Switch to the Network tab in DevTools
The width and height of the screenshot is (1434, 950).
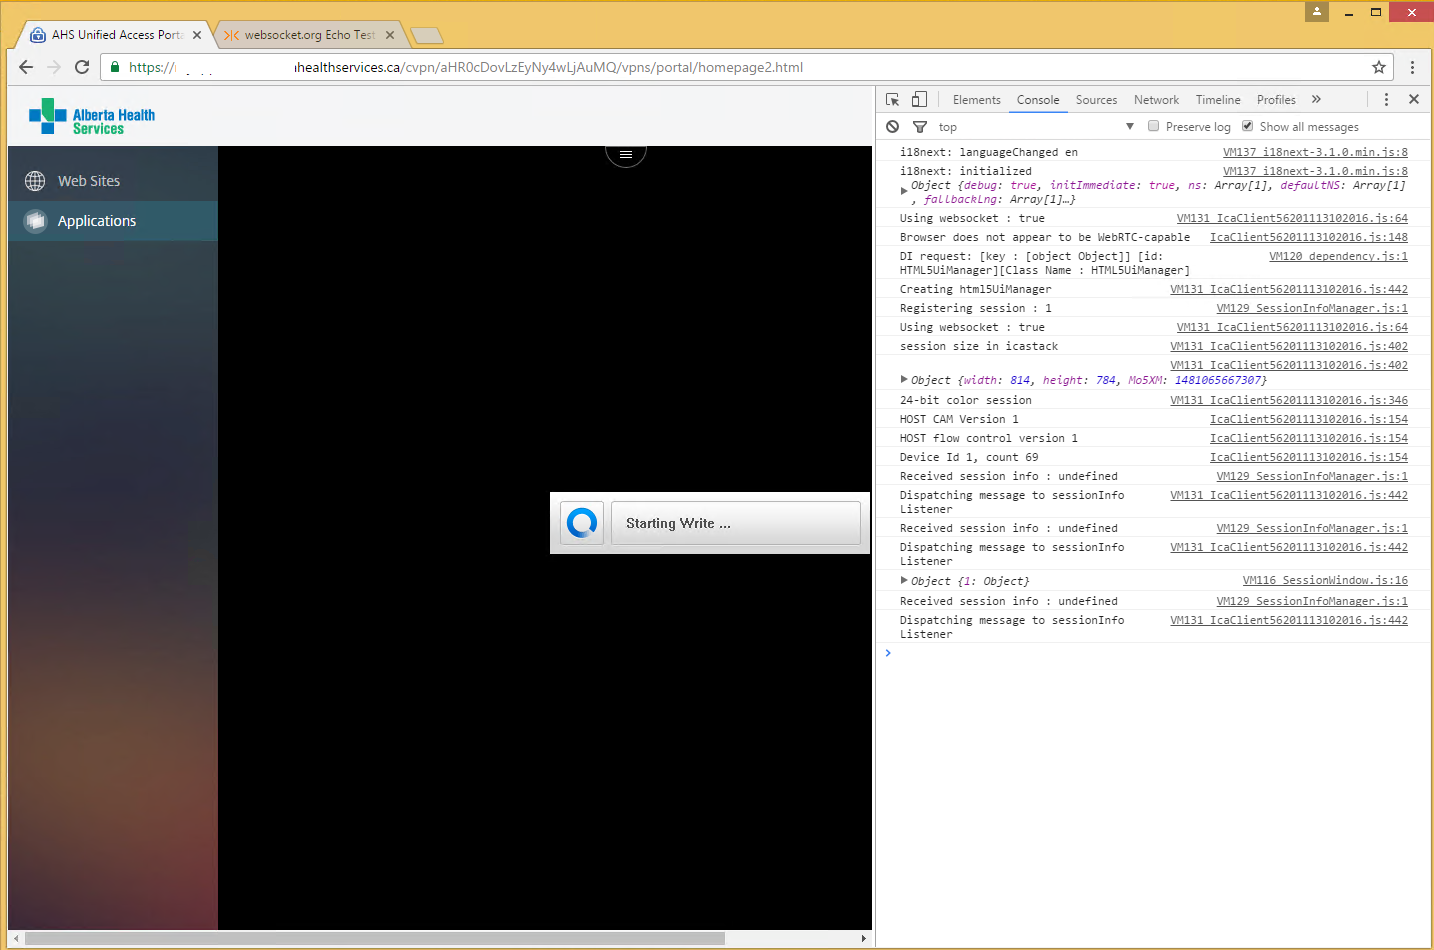tap(1156, 99)
